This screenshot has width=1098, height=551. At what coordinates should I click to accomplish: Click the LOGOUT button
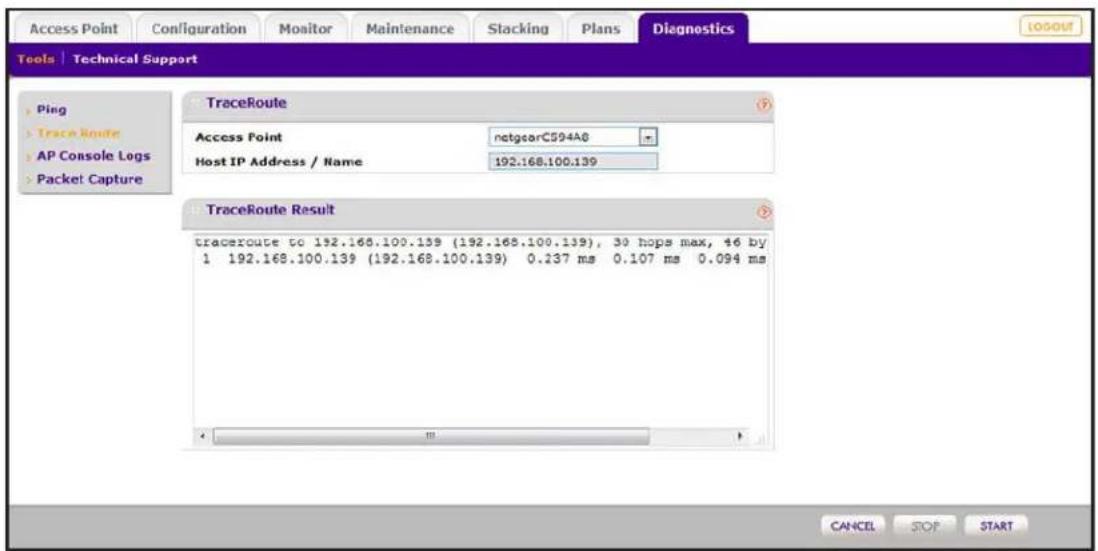(x=1050, y=27)
